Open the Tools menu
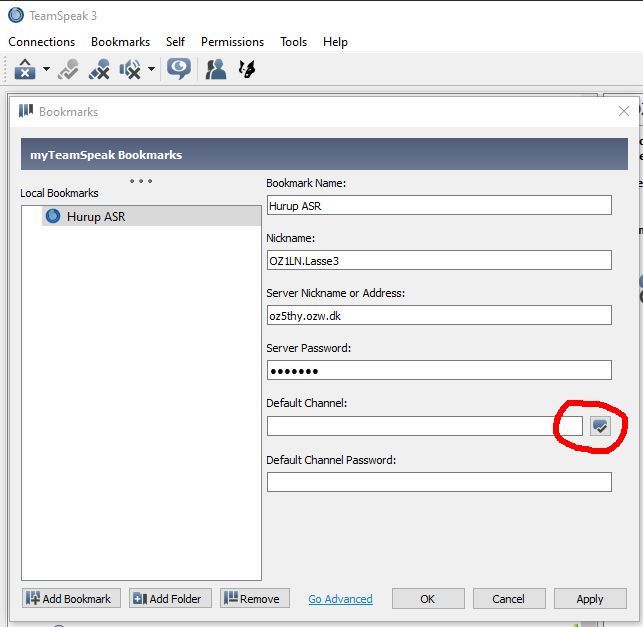Screen dimensions: 643x627 tap(294, 42)
